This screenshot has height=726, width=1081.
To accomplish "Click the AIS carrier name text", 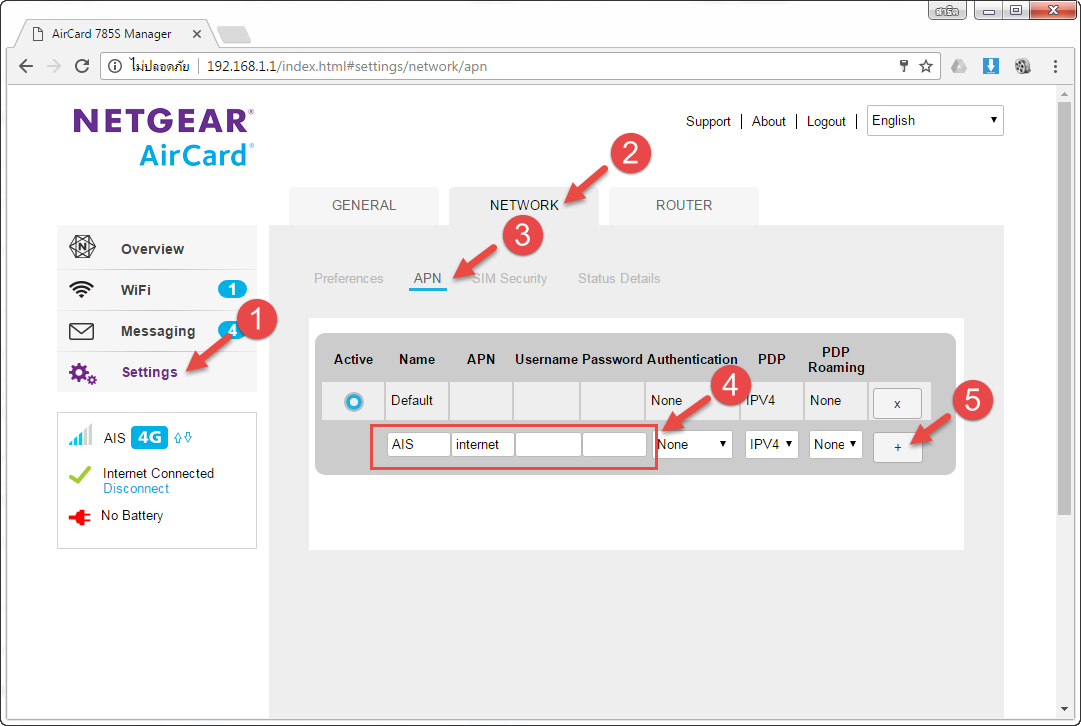I will [114, 438].
